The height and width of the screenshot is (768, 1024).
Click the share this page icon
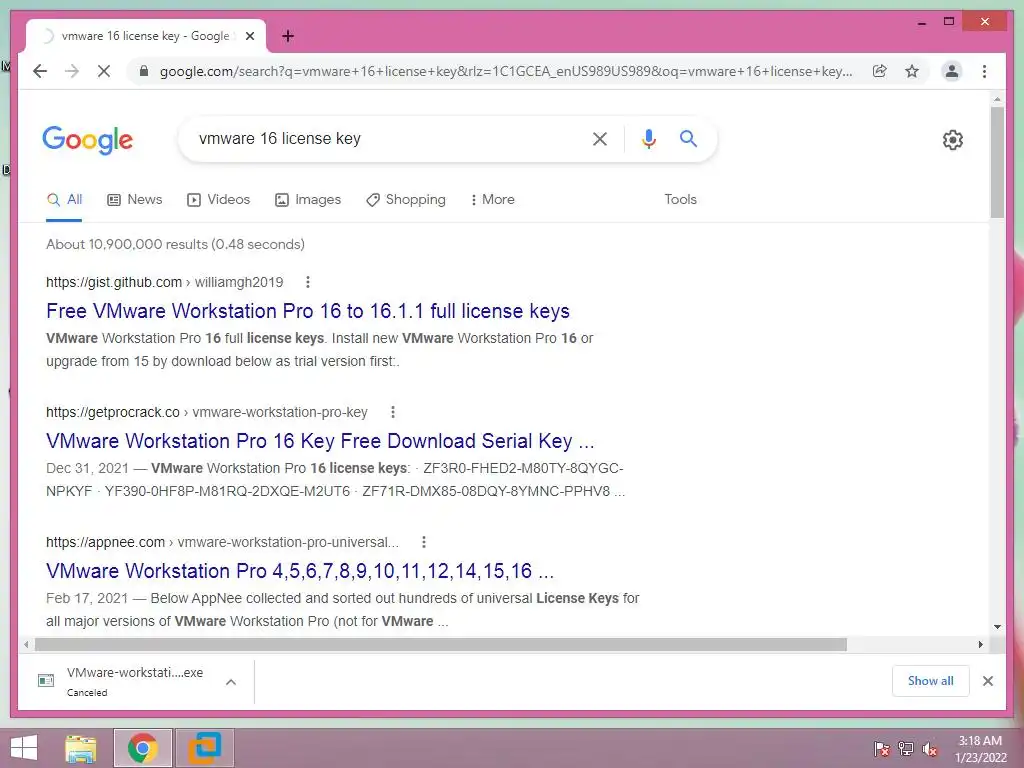880,71
